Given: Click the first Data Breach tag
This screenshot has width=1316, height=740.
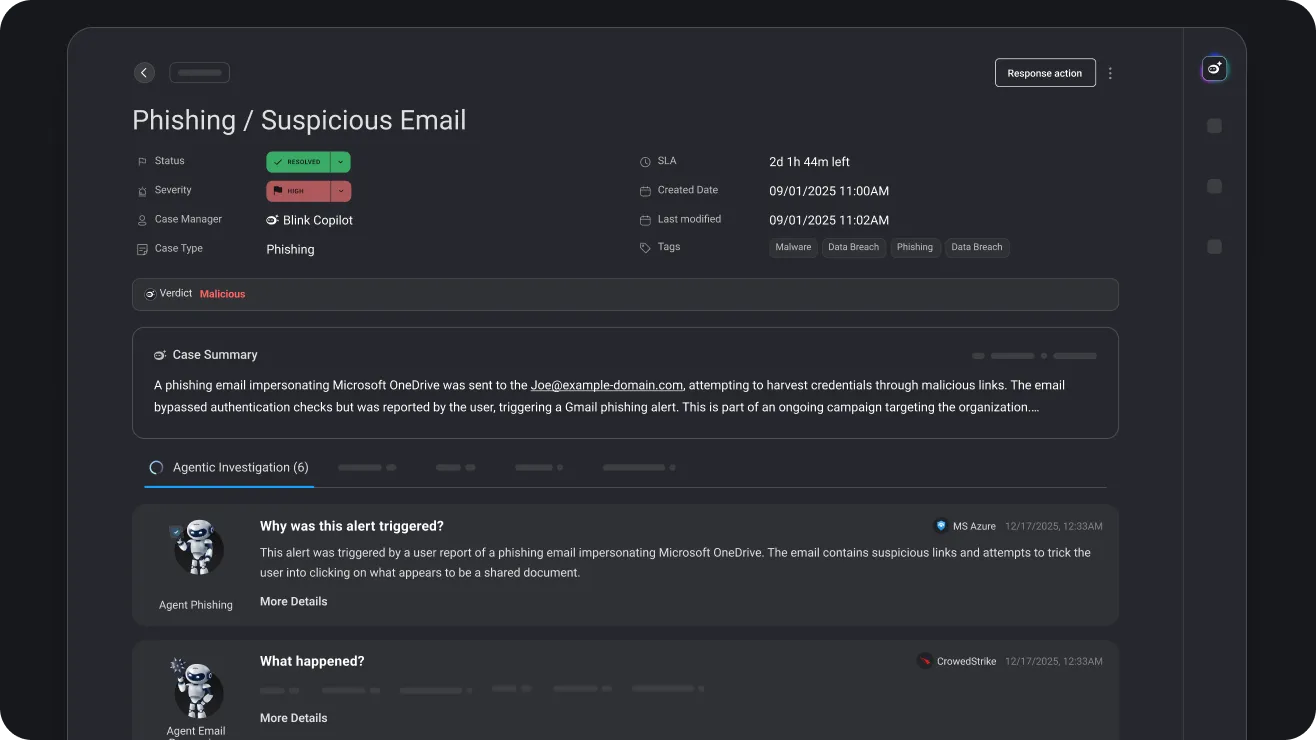Looking at the screenshot, I should [x=854, y=248].
